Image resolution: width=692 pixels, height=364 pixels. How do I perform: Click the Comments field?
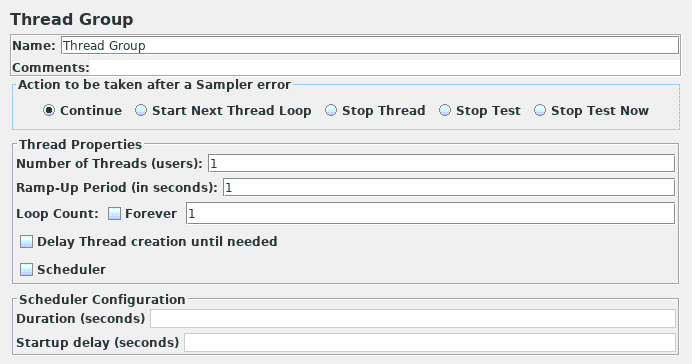pyautogui.click(x=385, y=68)
